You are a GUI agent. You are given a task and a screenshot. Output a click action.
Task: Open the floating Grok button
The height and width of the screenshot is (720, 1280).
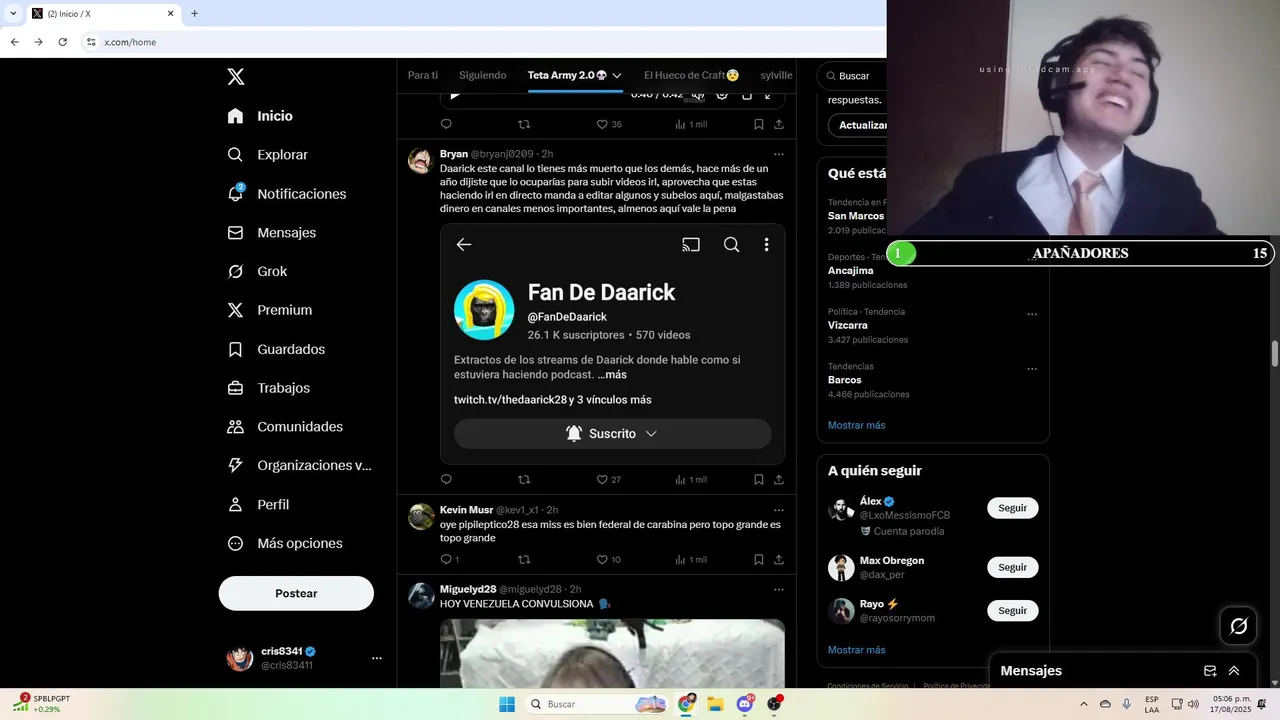coord(1238,626)
